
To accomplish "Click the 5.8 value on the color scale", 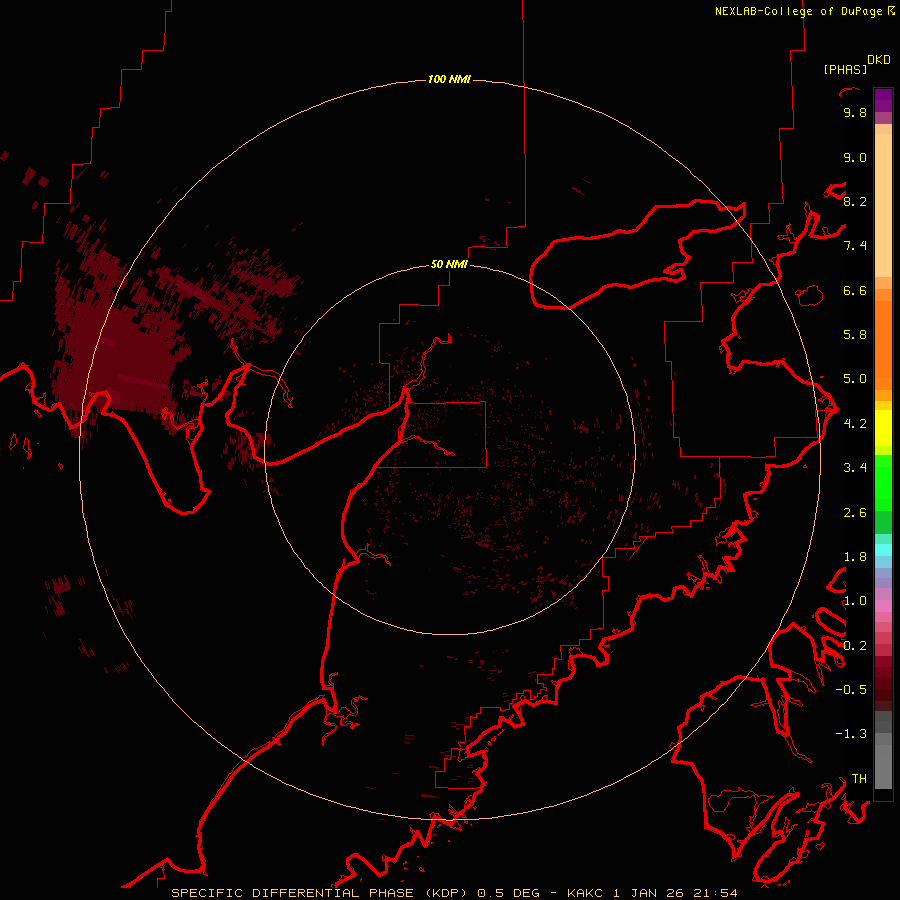I will 855,335.
